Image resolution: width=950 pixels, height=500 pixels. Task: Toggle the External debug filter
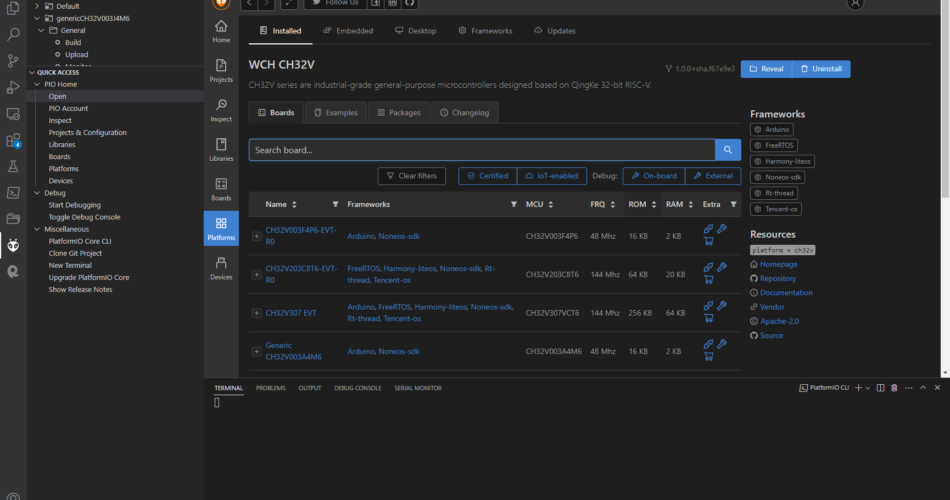713,176
